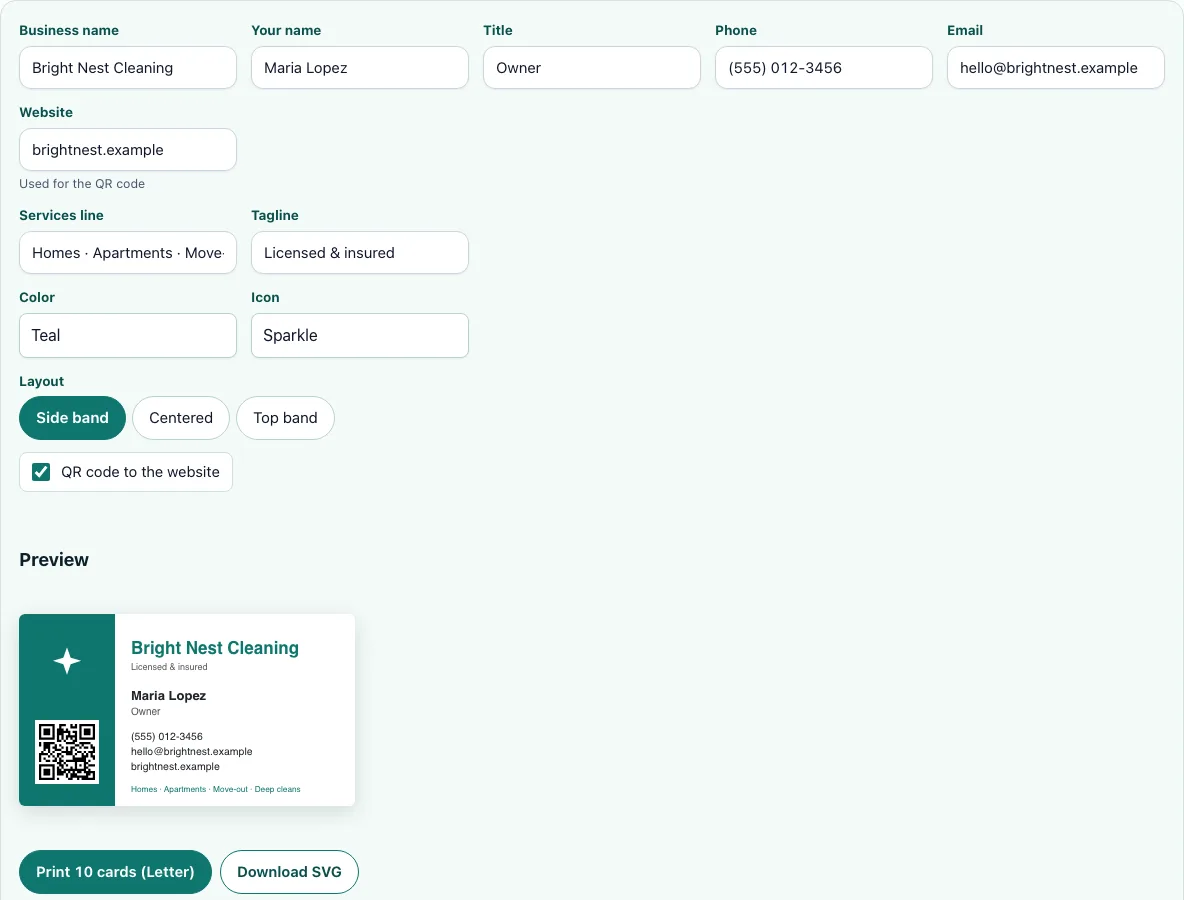
Task: Edit the Business name field
Action: click(128, 68)
